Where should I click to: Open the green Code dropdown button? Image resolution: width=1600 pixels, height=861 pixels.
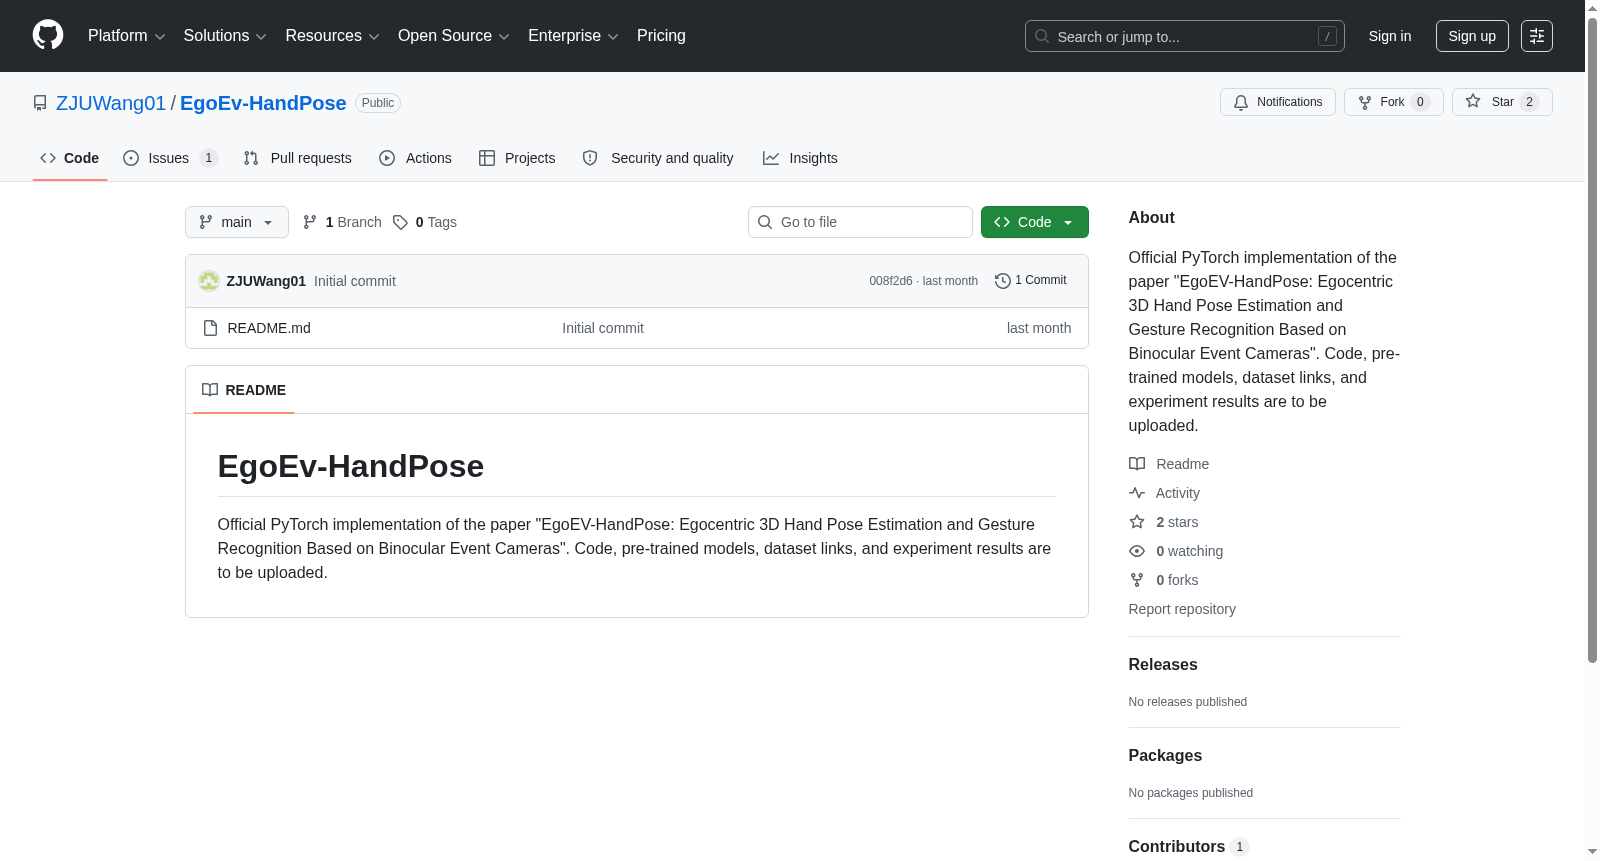pyautogui.click(x=1035, y=222)
